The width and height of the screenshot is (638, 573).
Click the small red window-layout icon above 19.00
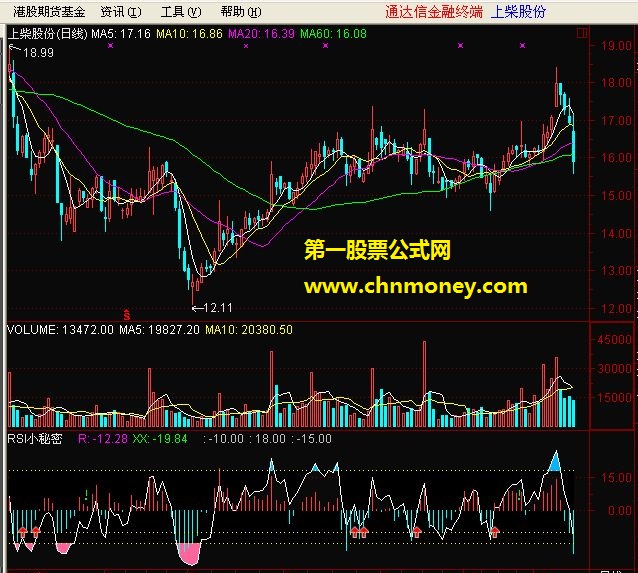pos(582,33)
